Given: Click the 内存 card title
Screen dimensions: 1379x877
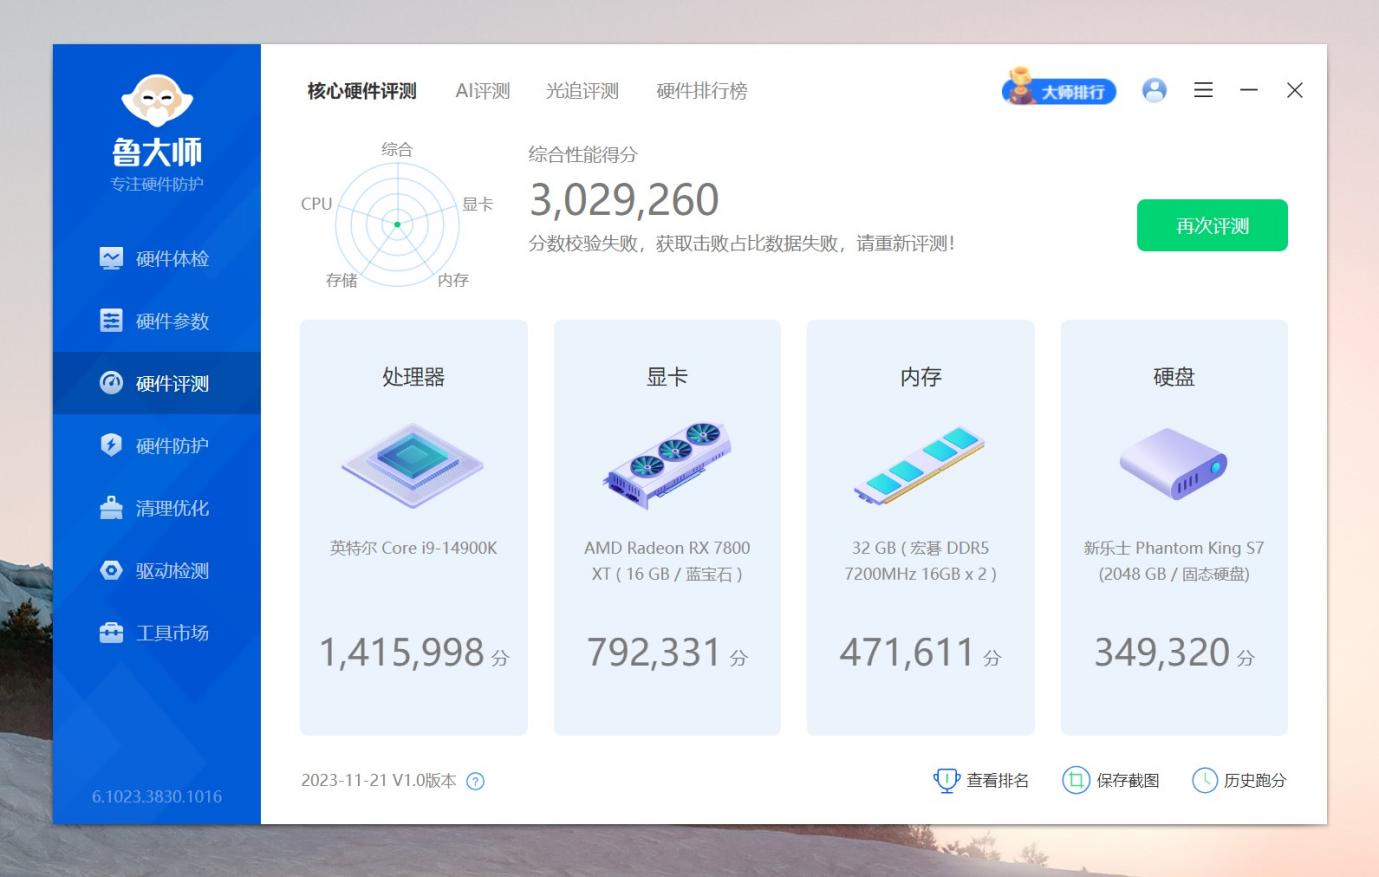Looking at the screenshot, I should [920, 377].
